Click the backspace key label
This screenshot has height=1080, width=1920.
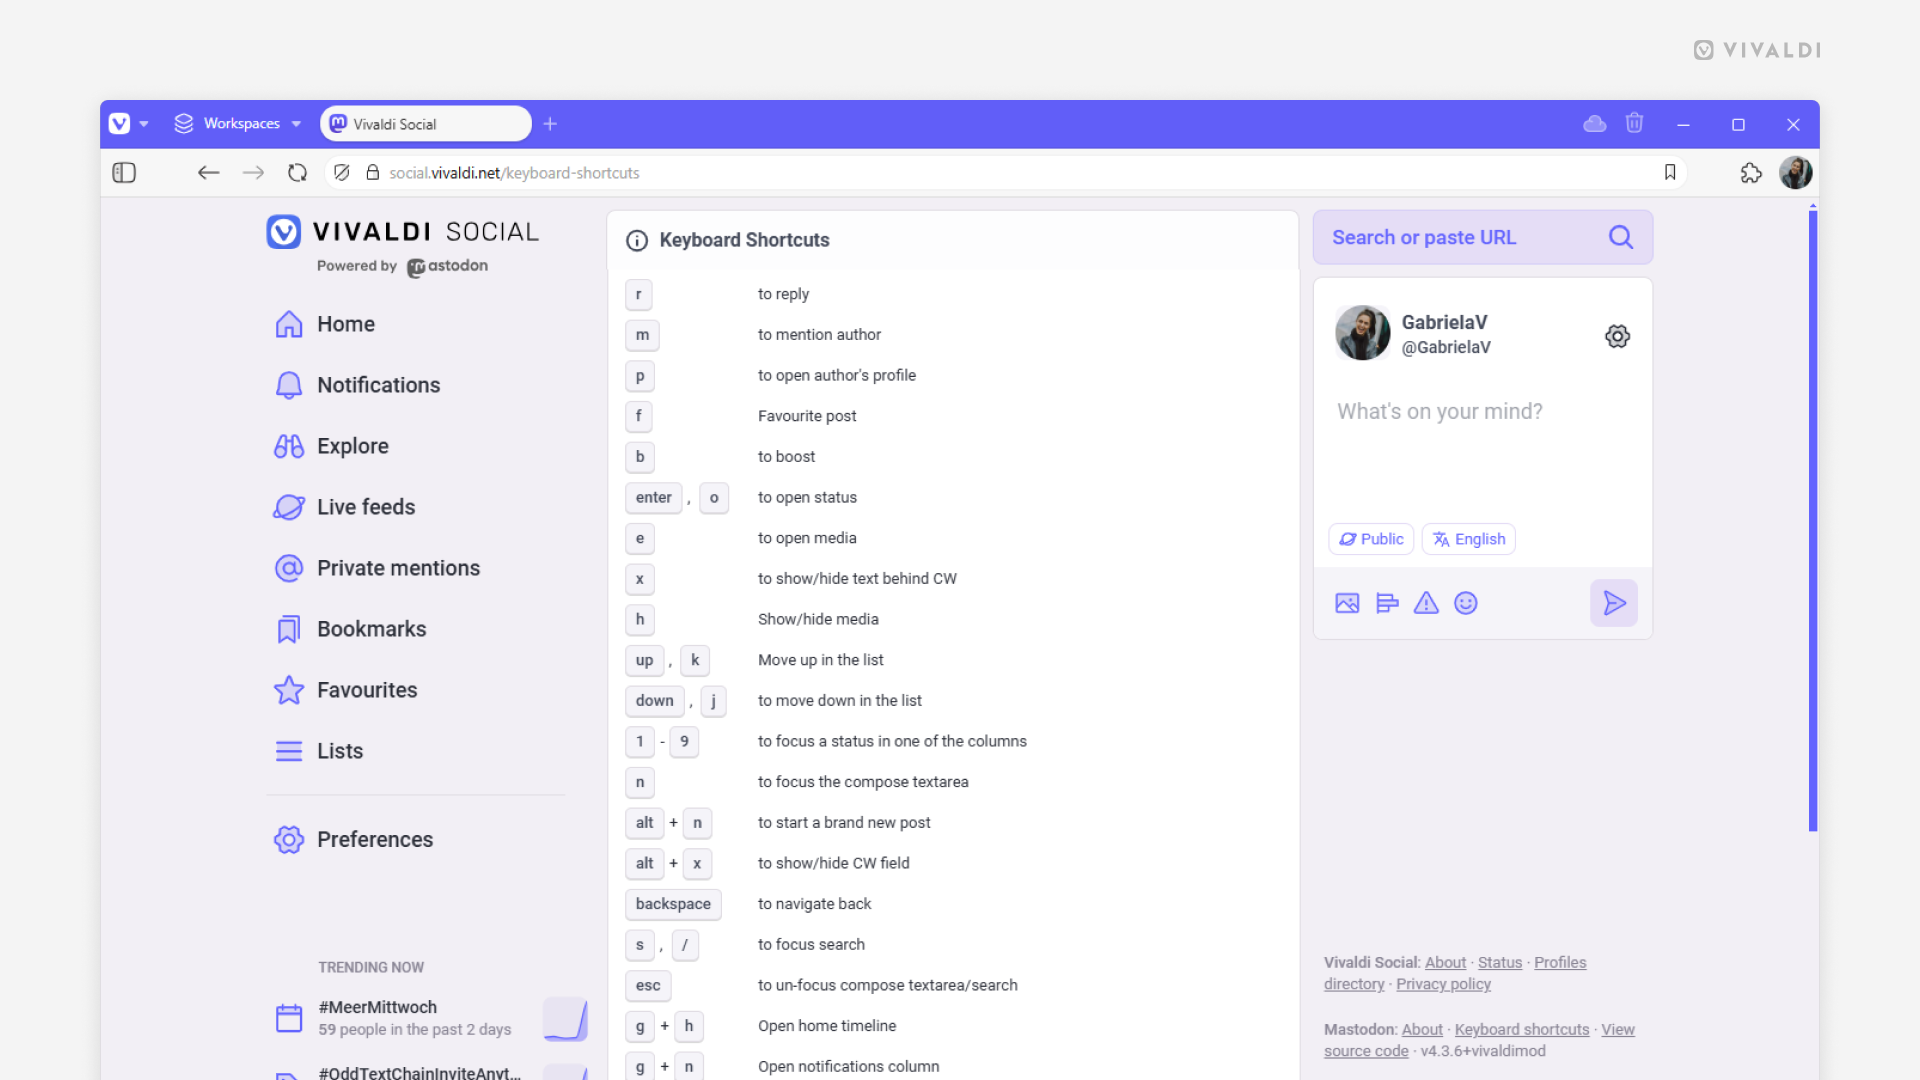click(x=673, y=904)
